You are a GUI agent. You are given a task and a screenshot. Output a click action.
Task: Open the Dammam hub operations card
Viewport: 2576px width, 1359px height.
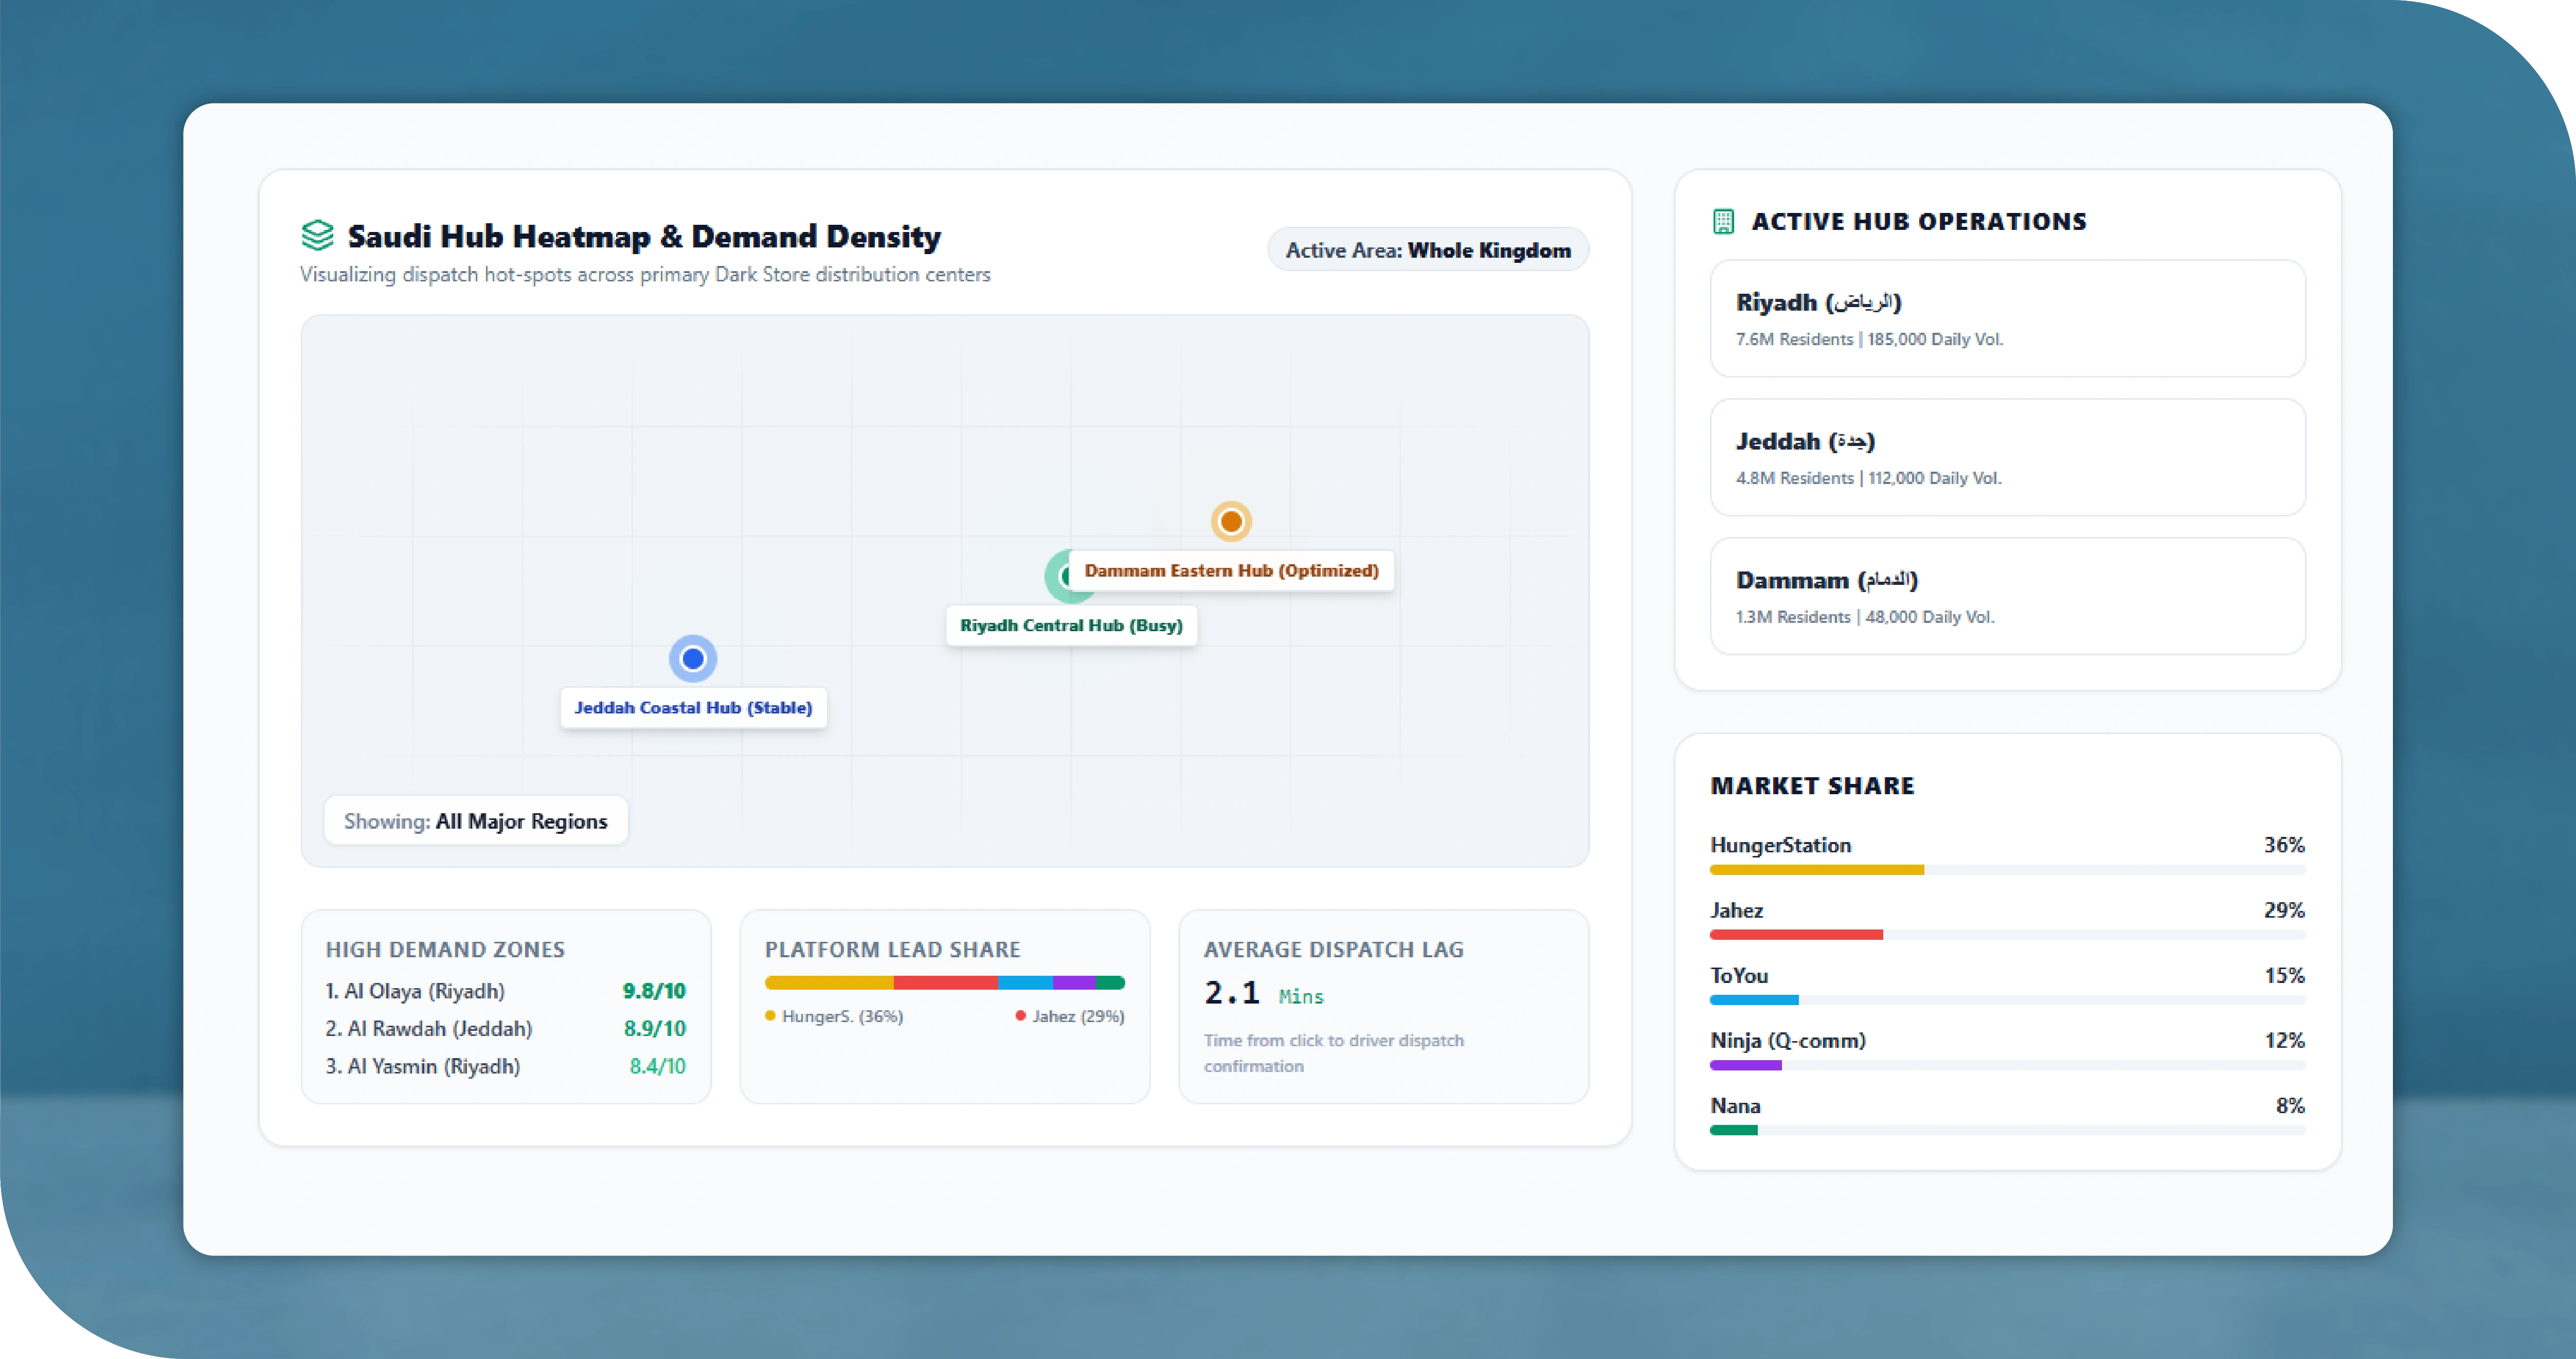(2007, 596)
